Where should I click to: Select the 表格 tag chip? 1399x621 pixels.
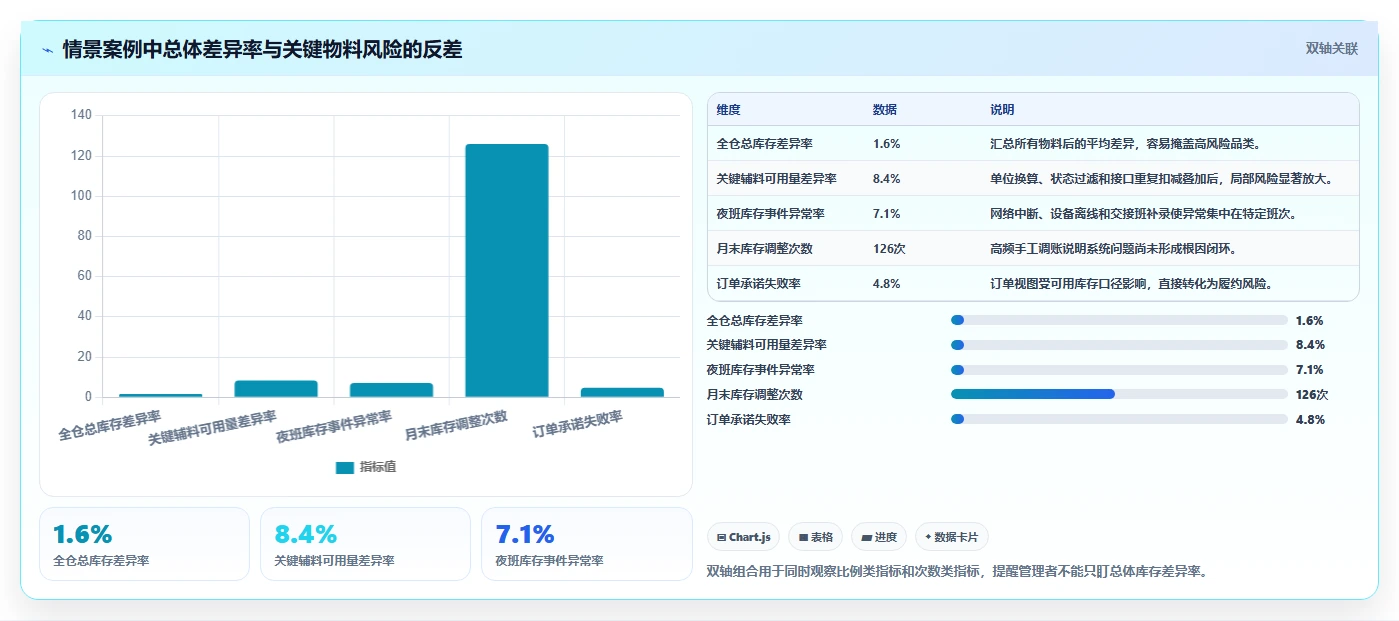(x=815, y=537)
